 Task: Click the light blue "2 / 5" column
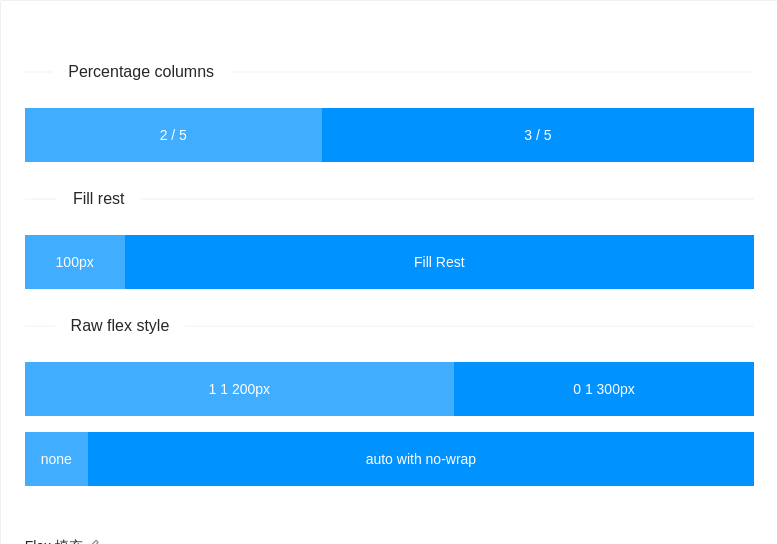pyautogui.click(x=173, y=135)
